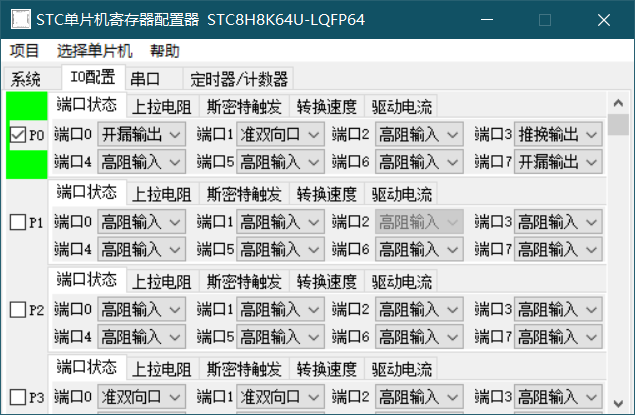The image size is (635, 415).
Task: Click the application icon in title bar
Action: 21,19
